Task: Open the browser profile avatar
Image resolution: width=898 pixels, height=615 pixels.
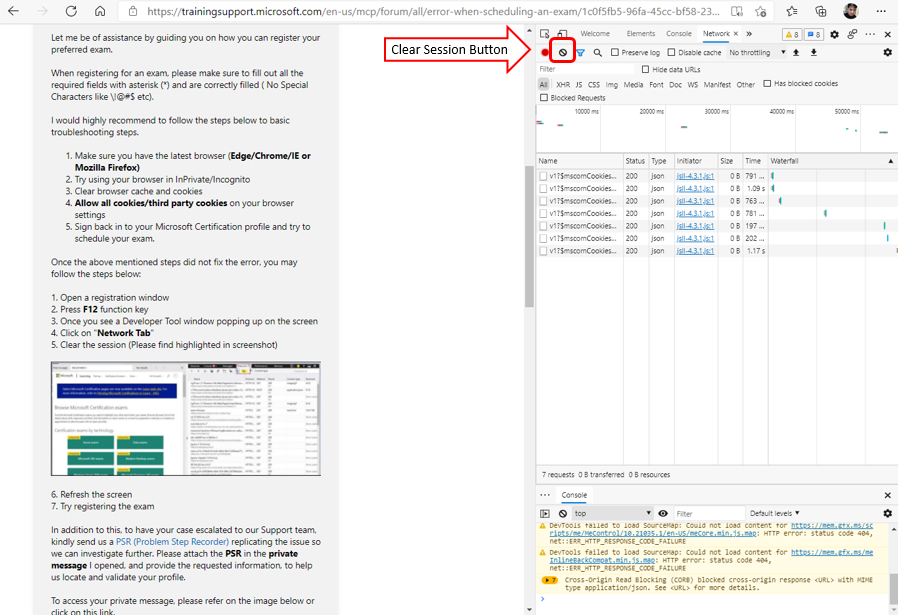Action: click(x=851, y=11)
